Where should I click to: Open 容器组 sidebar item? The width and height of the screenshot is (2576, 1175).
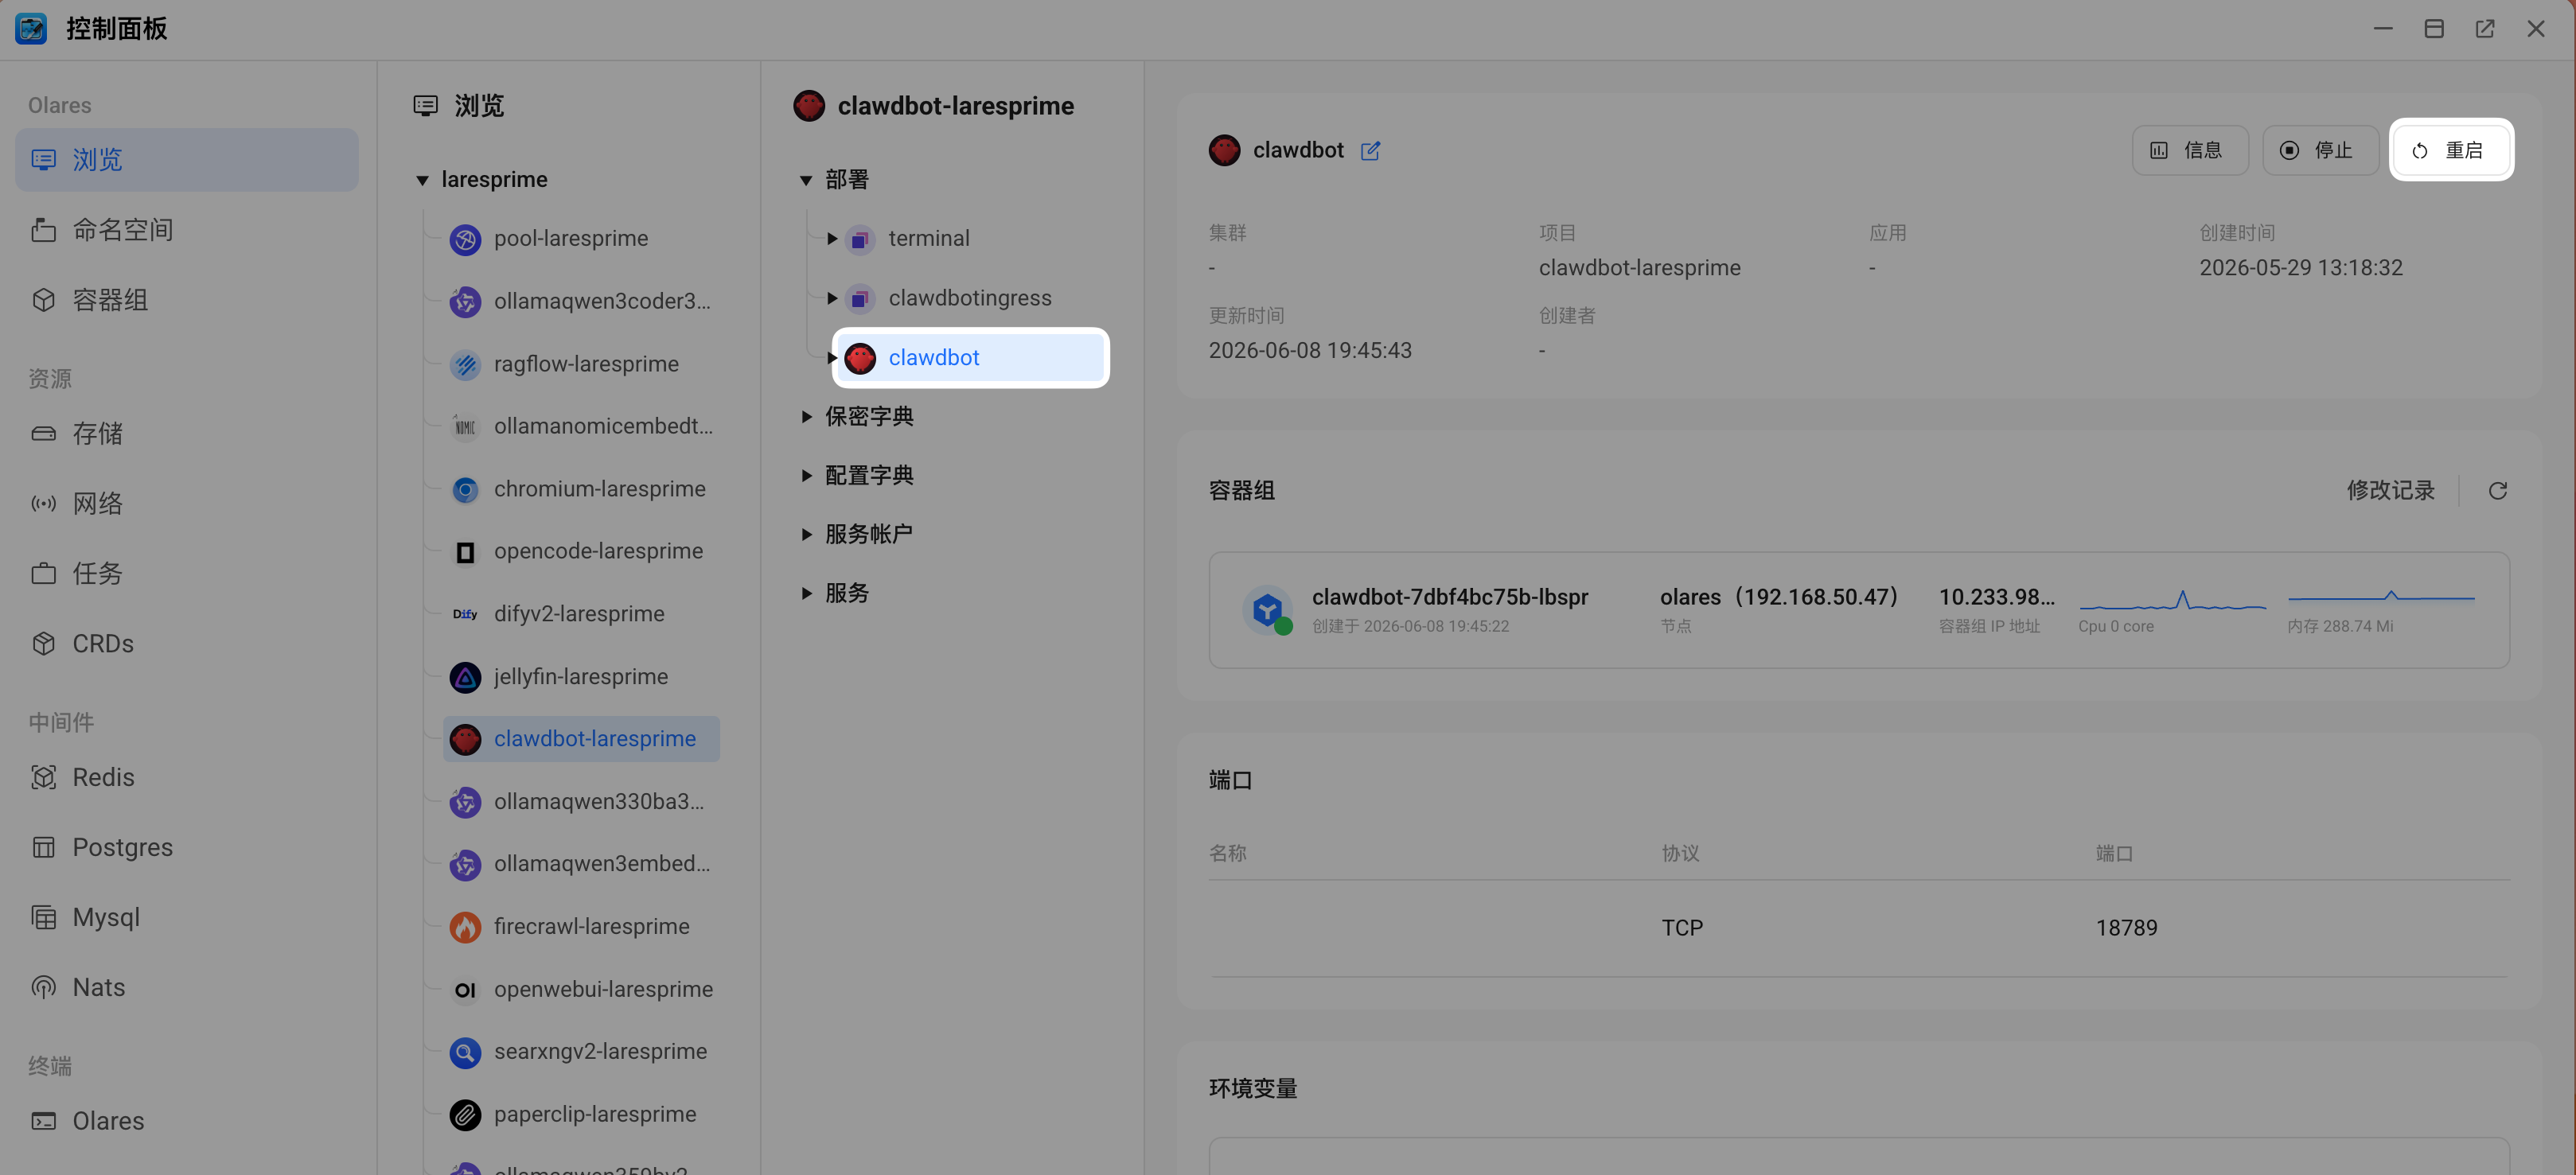coord(187,300)
